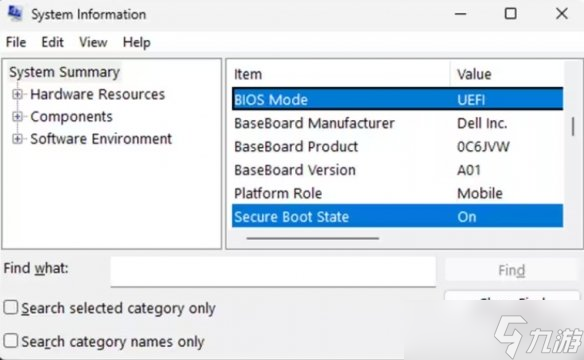Click the 0C6JVW value cell

pyautogui.click(x=483, y=147)
